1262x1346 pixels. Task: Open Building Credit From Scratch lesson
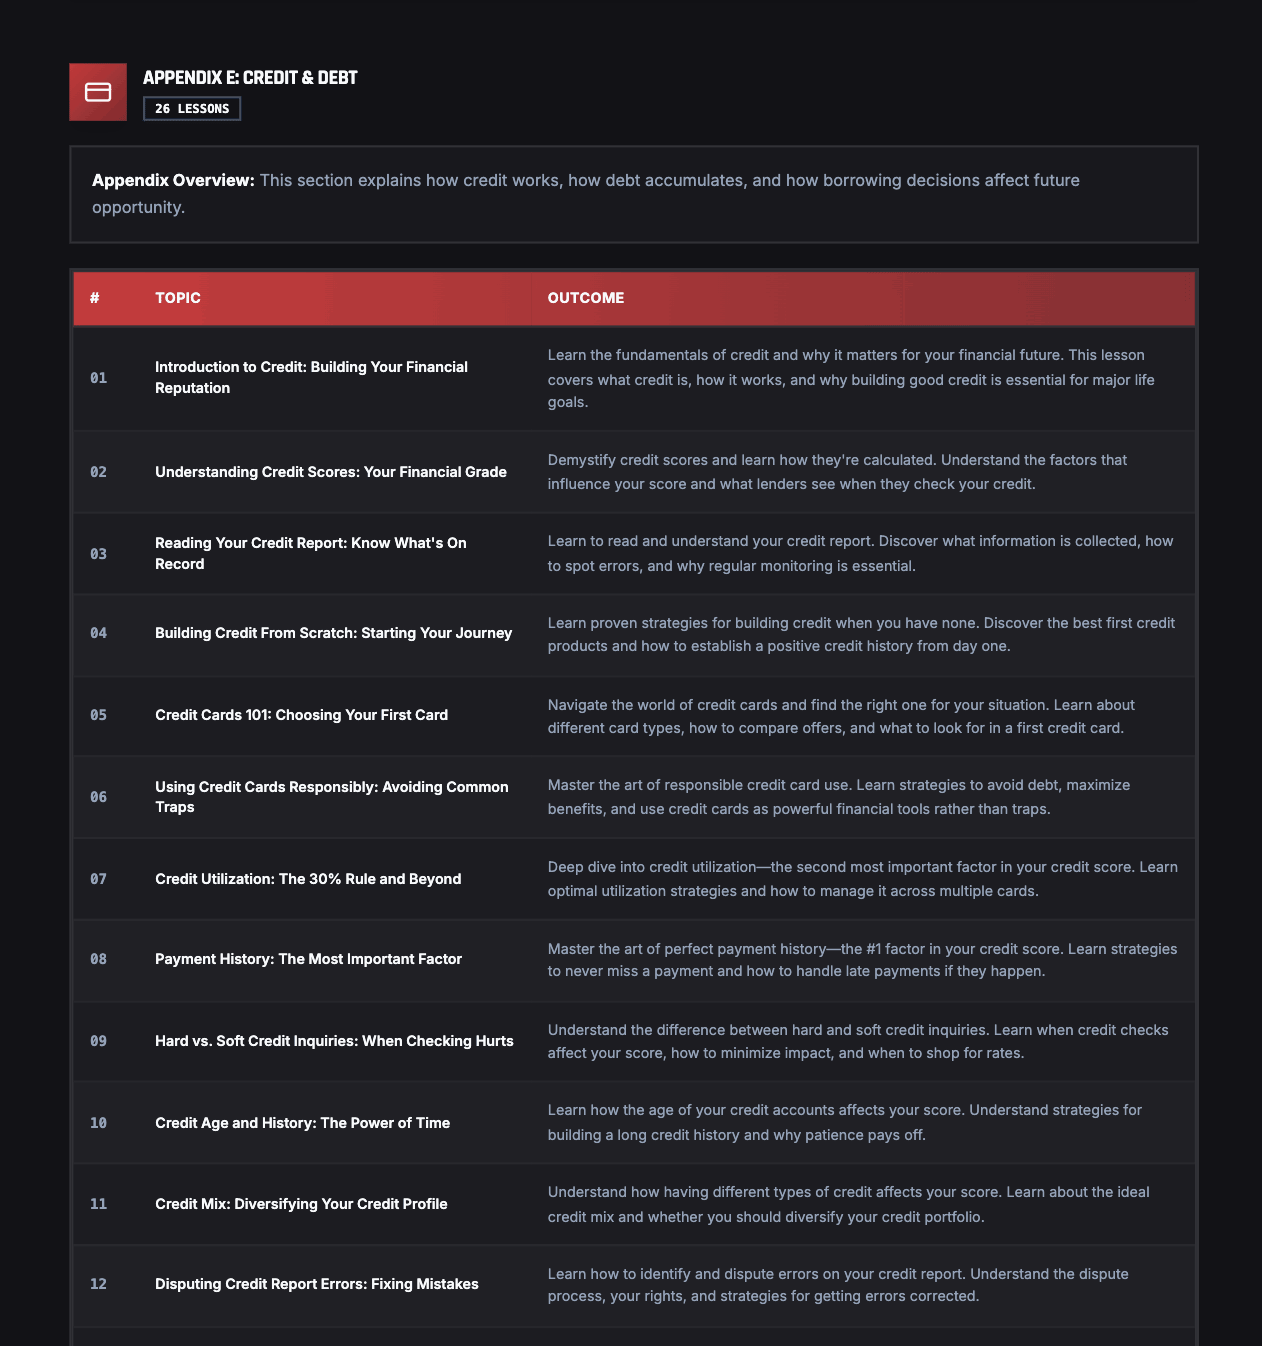point(333,633)
